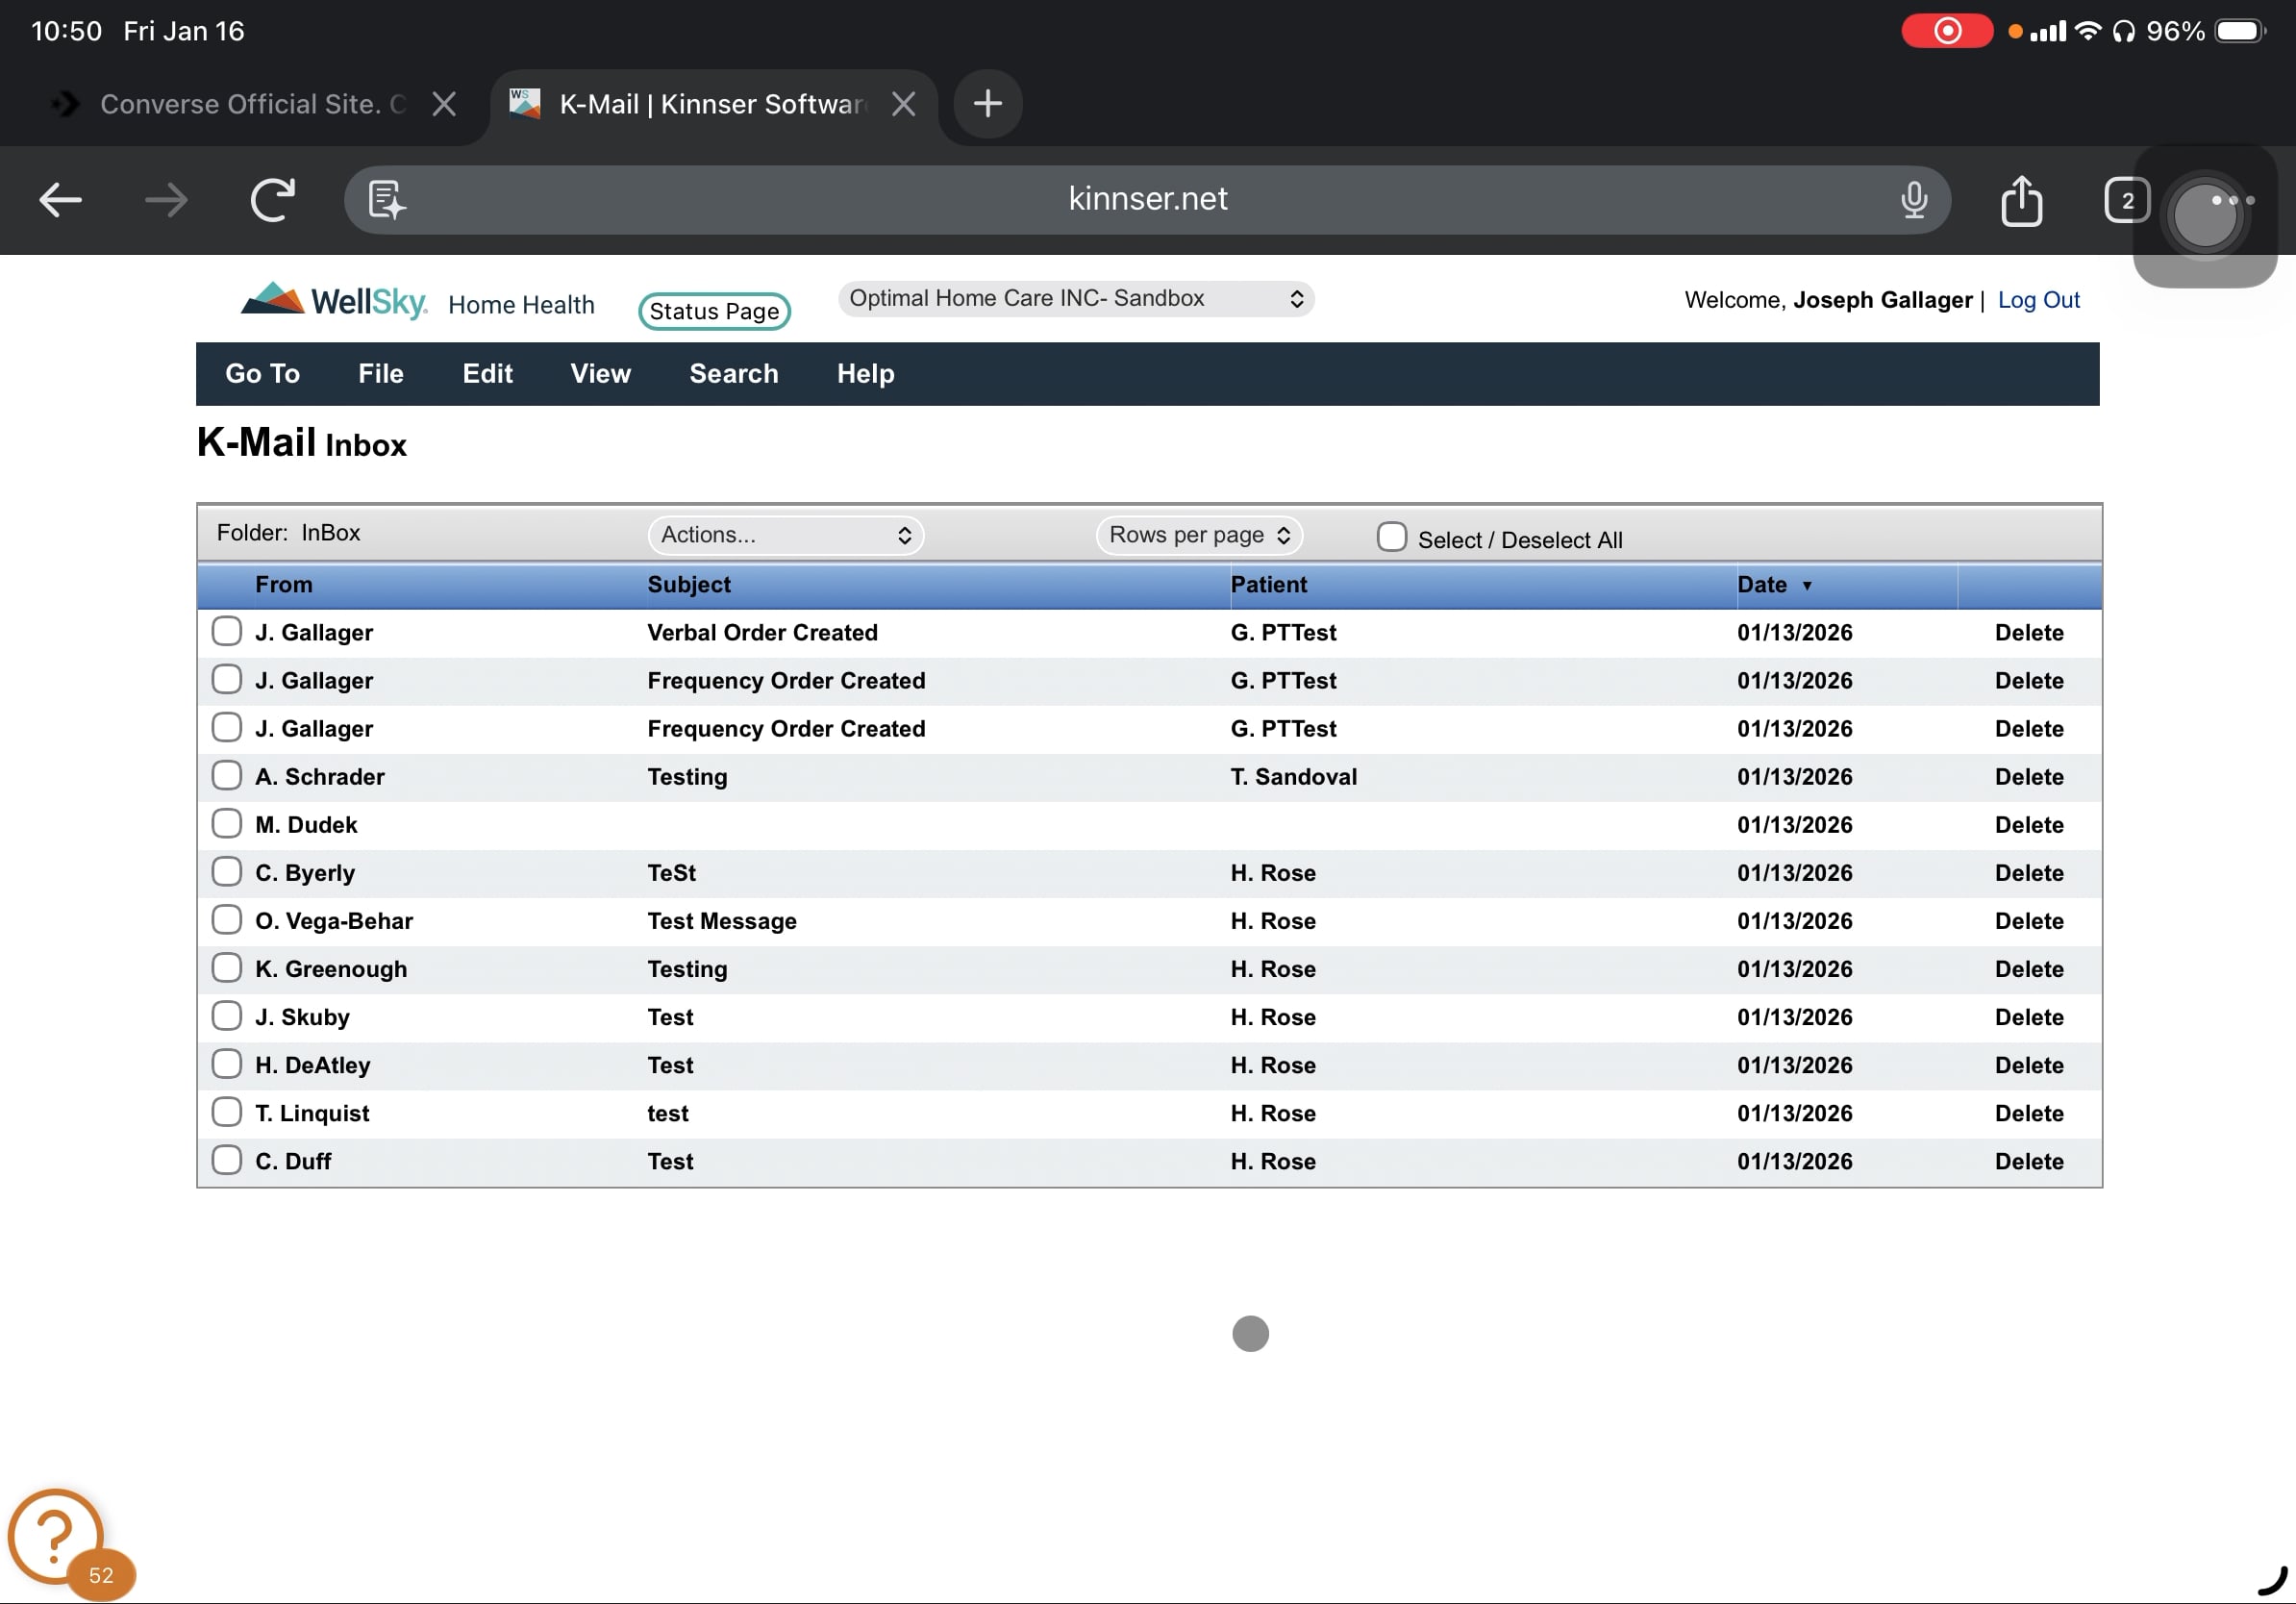This screenshot has width=2296, height=1604.
Task: Open the tab switcher showing 2 tabs
Action: click(2126, 200)
